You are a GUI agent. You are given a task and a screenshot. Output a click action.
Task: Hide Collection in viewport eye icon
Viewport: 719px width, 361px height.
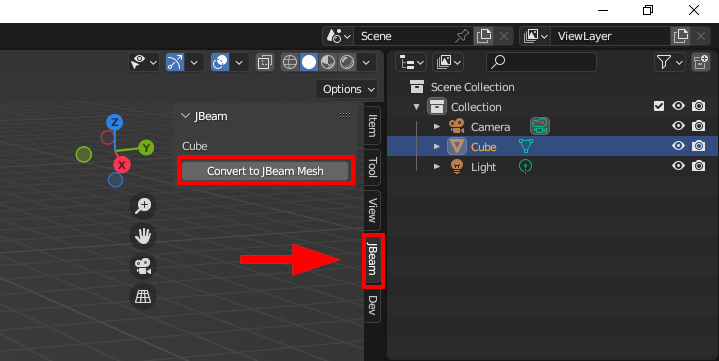[x=679, y=106]
